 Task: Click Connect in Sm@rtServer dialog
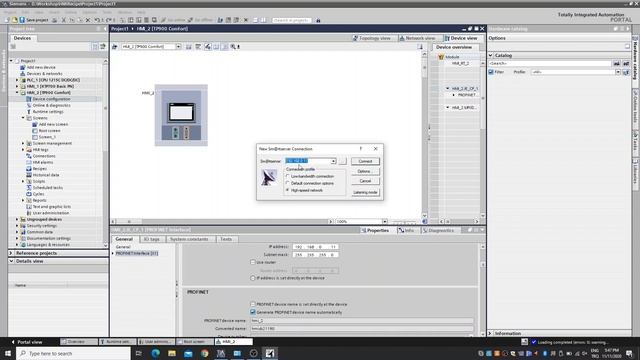pos(365,161)
